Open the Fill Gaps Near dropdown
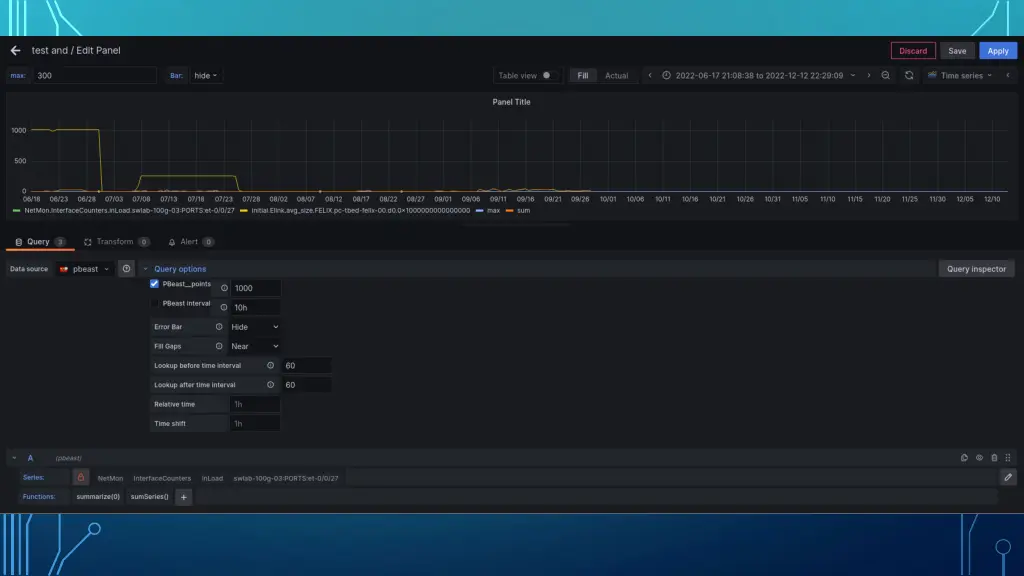This screenshot has height=576, width=1024. click(x=255, y=346)
